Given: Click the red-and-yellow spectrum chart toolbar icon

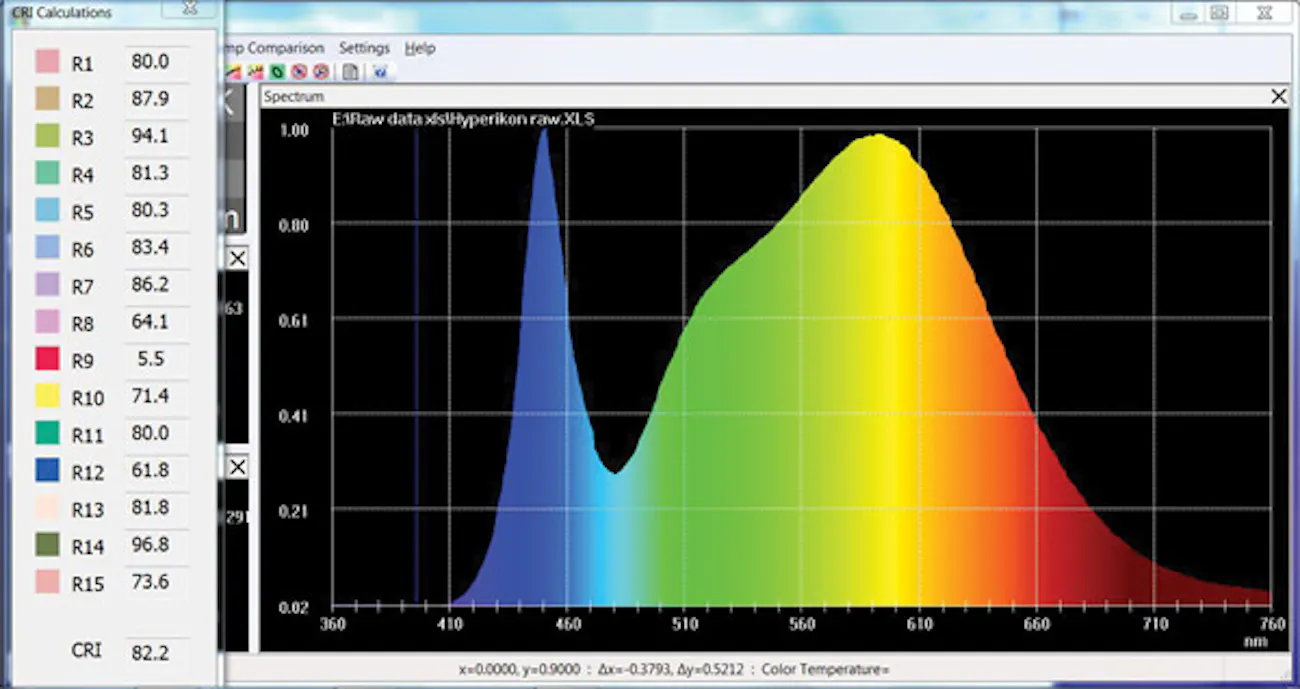Looking at the screenshot, I should point(255,72).
